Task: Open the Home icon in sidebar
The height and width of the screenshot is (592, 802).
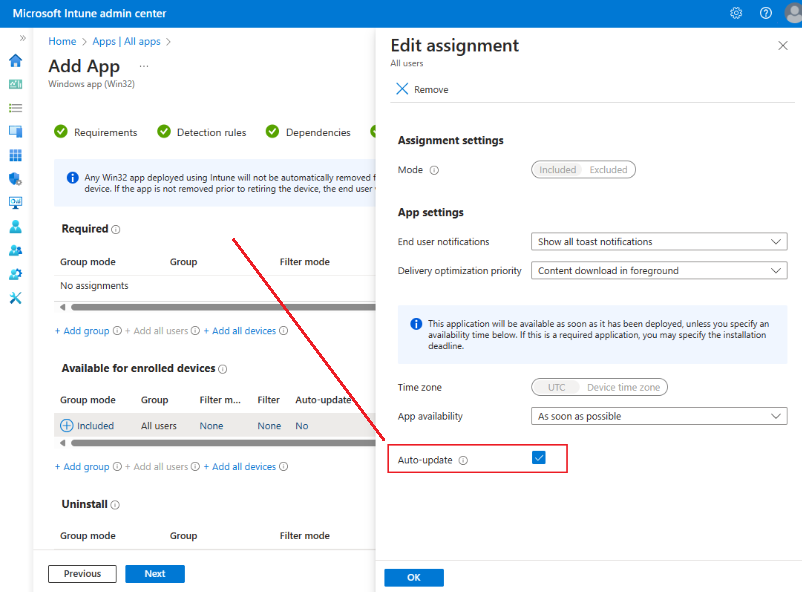Action: coord(15,60)
